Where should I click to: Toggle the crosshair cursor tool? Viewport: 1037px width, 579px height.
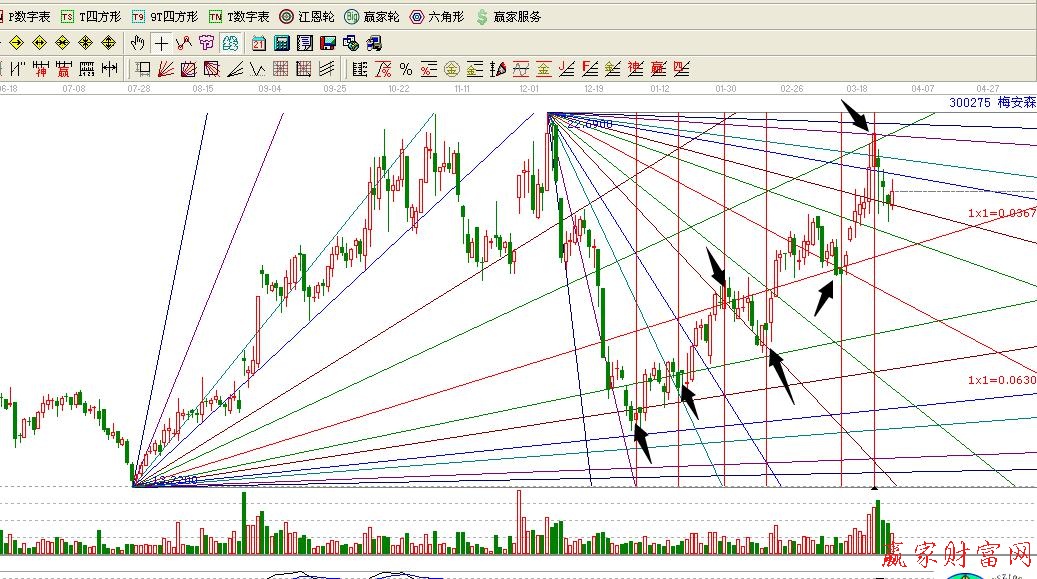(161, 43)
